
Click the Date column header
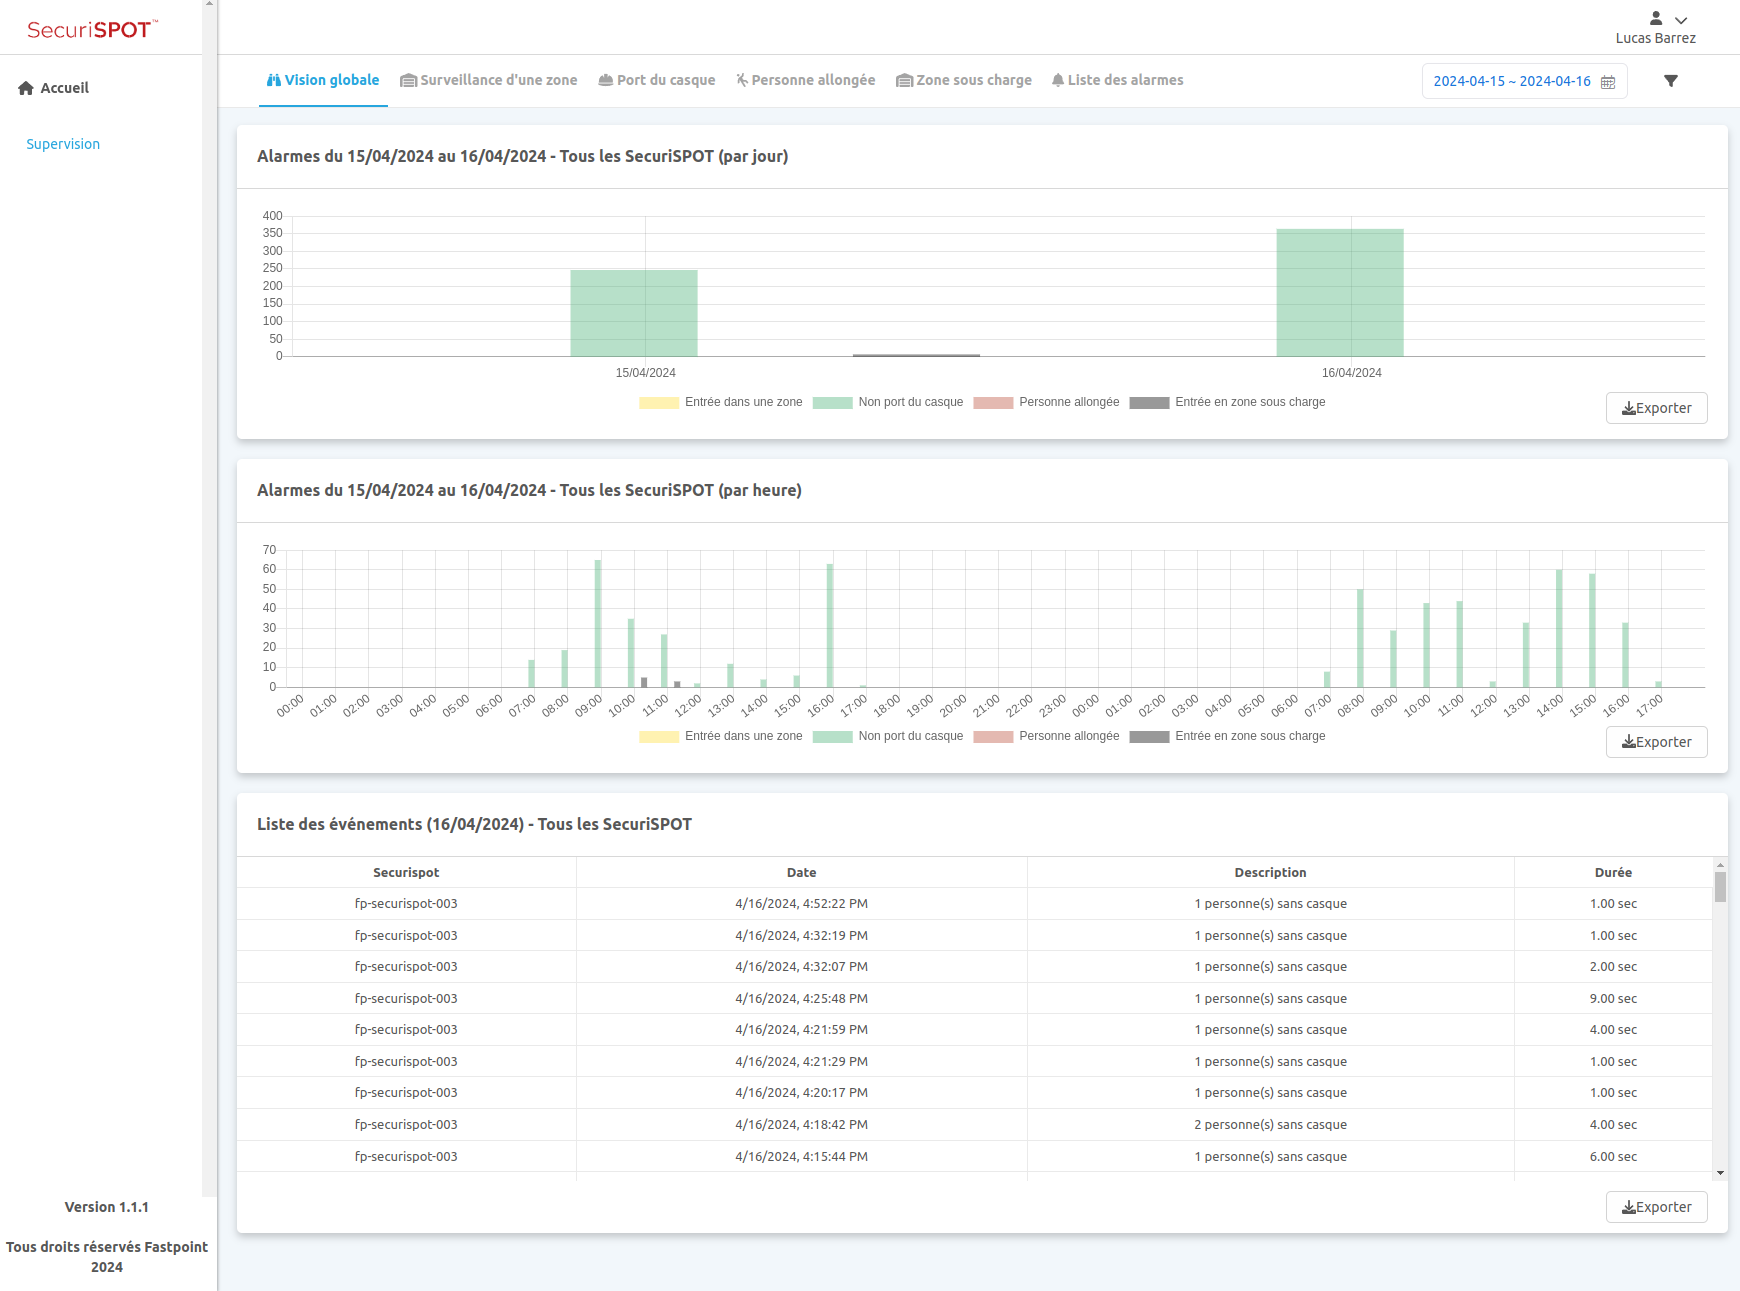(x=801, y=873)
